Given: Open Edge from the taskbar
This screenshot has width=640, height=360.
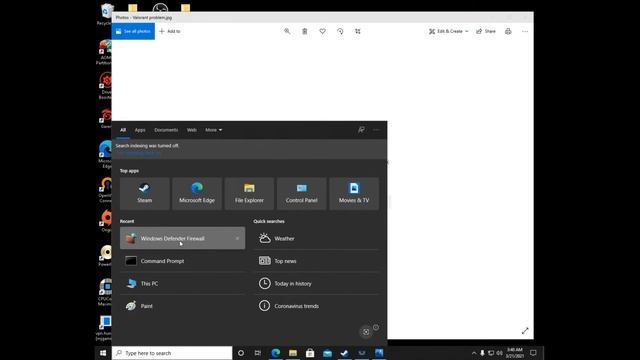Looking at the screenshot, I should [x=276, y=353].
